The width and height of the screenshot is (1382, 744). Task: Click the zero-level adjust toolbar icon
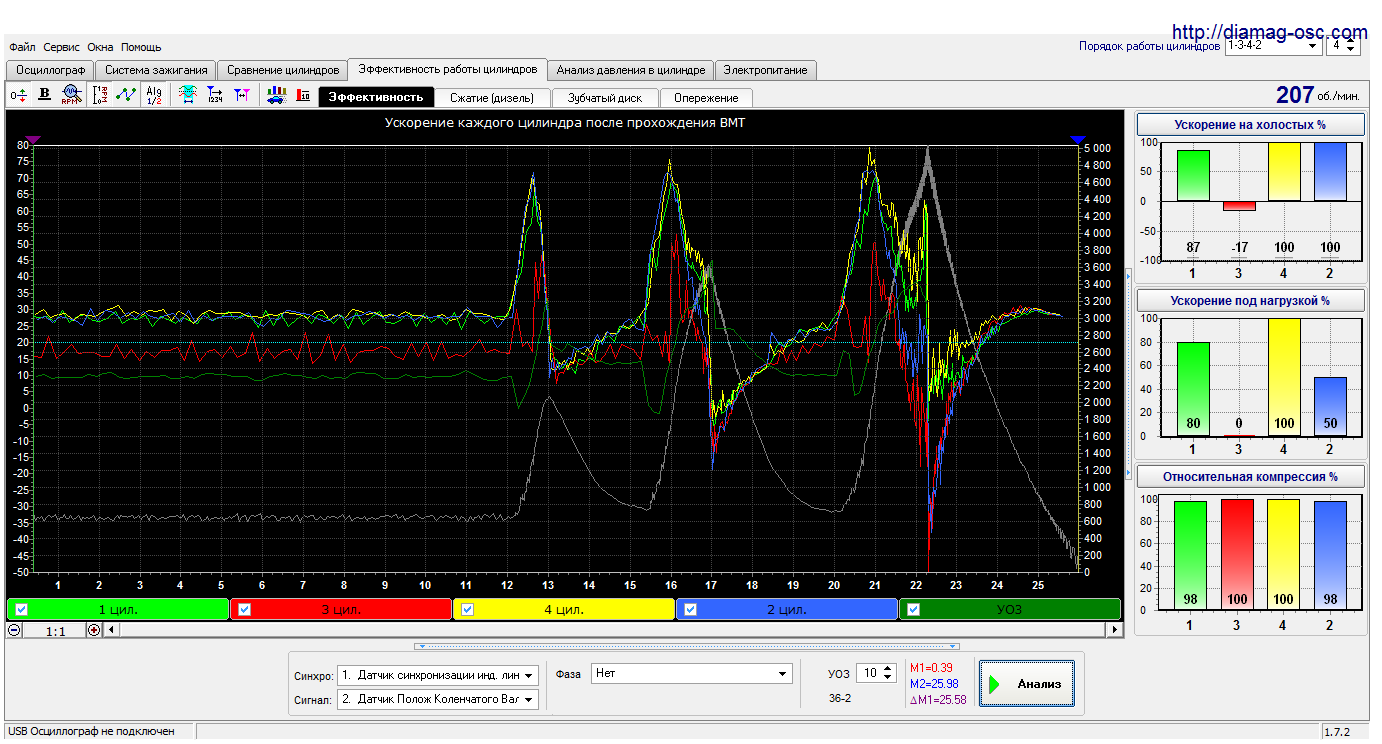click(19, 95)
